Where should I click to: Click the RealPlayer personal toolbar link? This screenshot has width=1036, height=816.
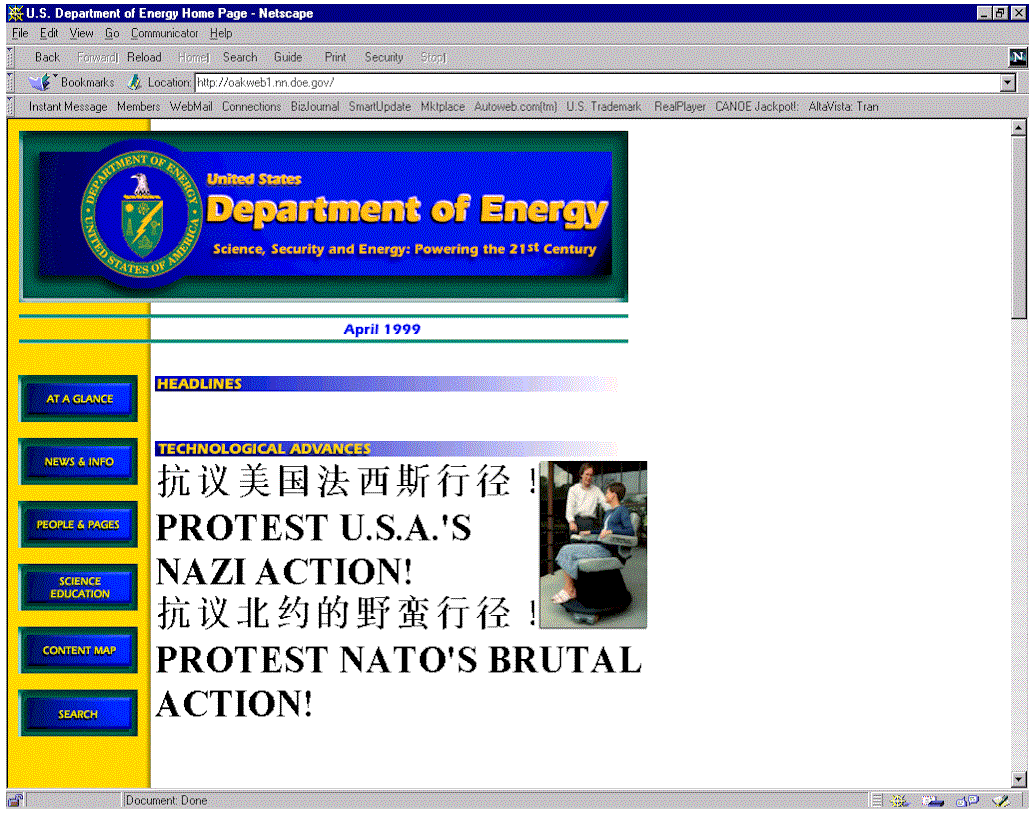pos(679,106)
